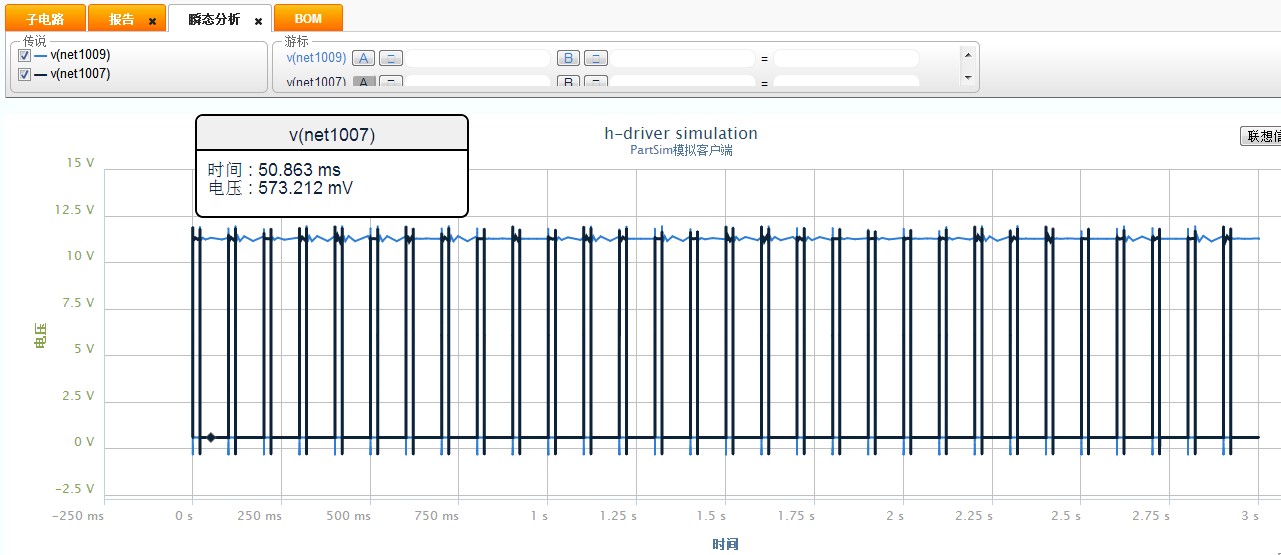
Task: Click minus button next to cursor A v(net1009)
Action: [392, 58]
